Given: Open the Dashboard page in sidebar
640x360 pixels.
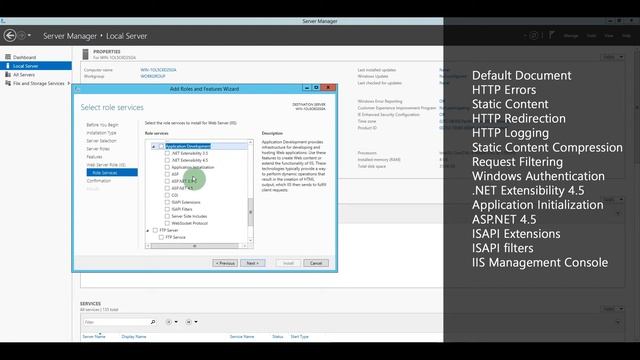Looking at the screenshot, I should click(x=24, y=57).
